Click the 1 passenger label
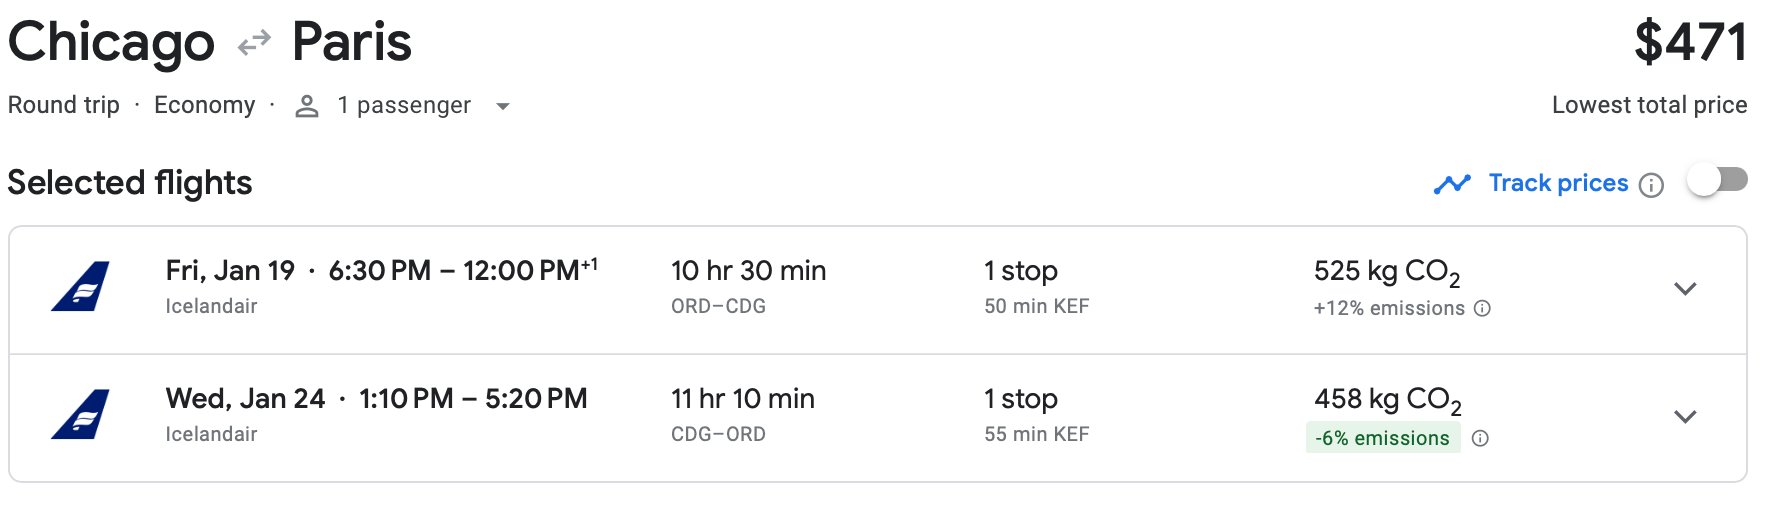Image resolution: width=1774 pixels, height=522 pixels. click(x=404, y=105)
